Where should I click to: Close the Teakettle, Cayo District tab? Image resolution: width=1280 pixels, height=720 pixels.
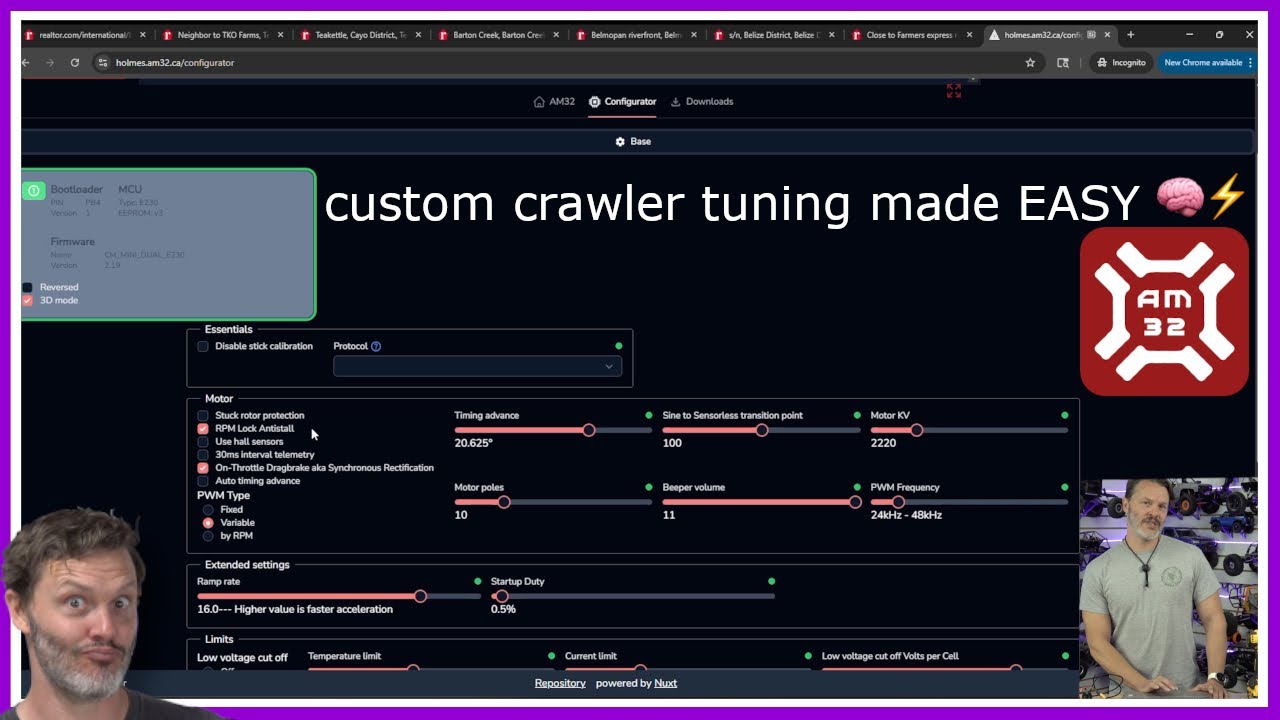[x=417, y=34]
